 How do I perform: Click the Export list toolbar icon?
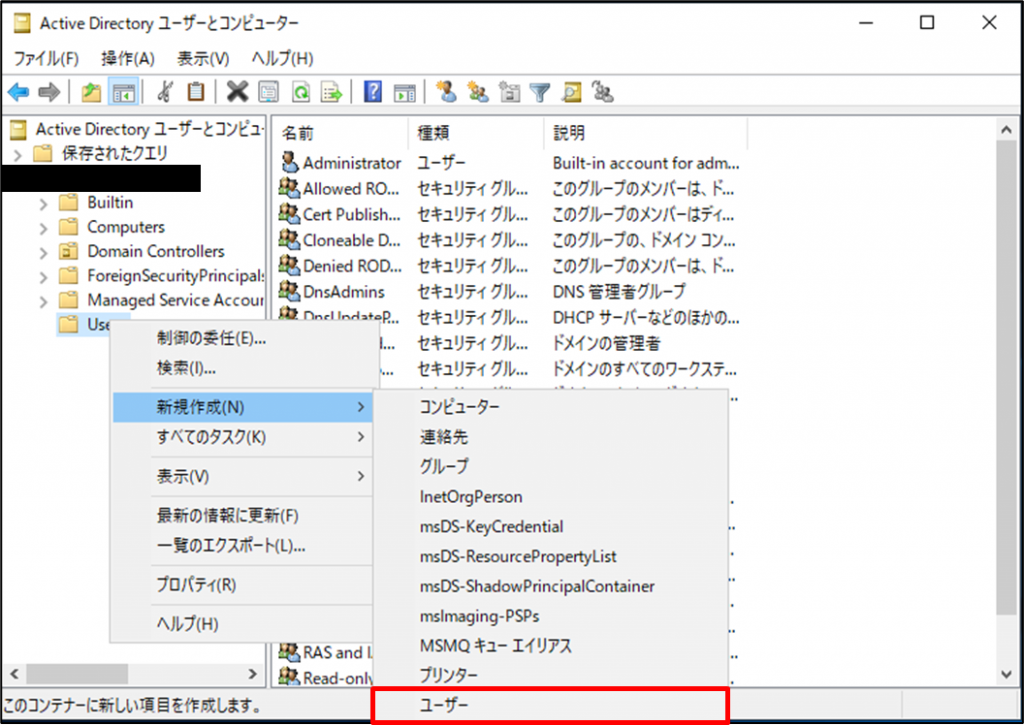(x=332, y=92)
